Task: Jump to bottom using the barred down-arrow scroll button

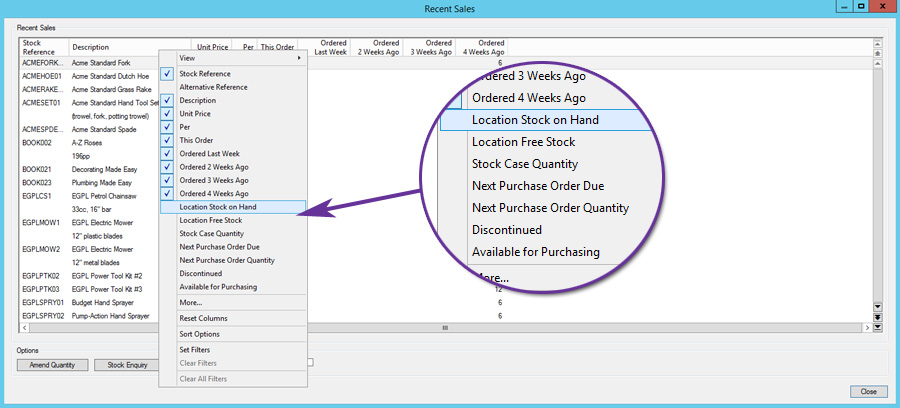Action: coord(876,327)
